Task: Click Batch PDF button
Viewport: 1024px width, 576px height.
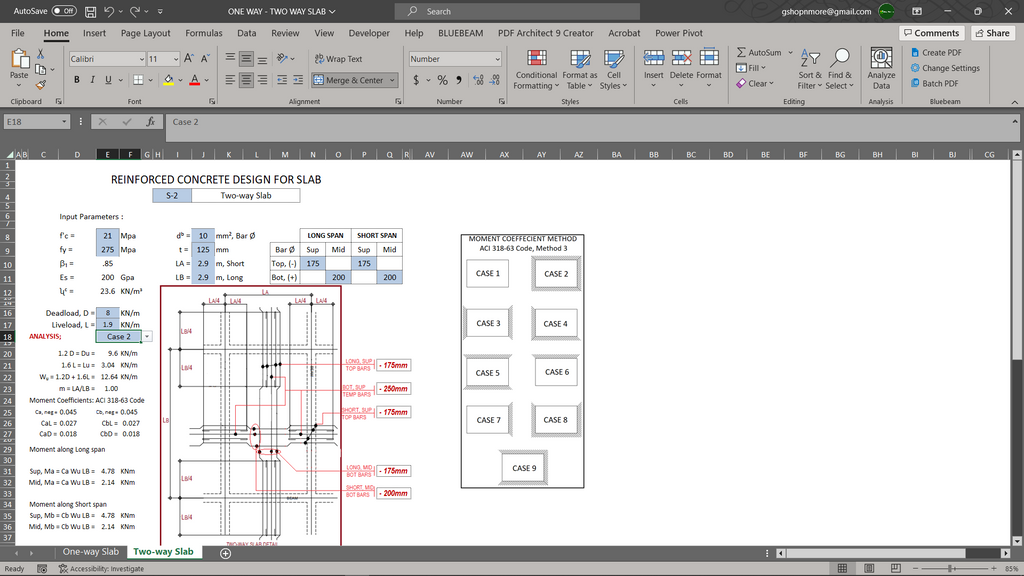Action: (935, 84)
